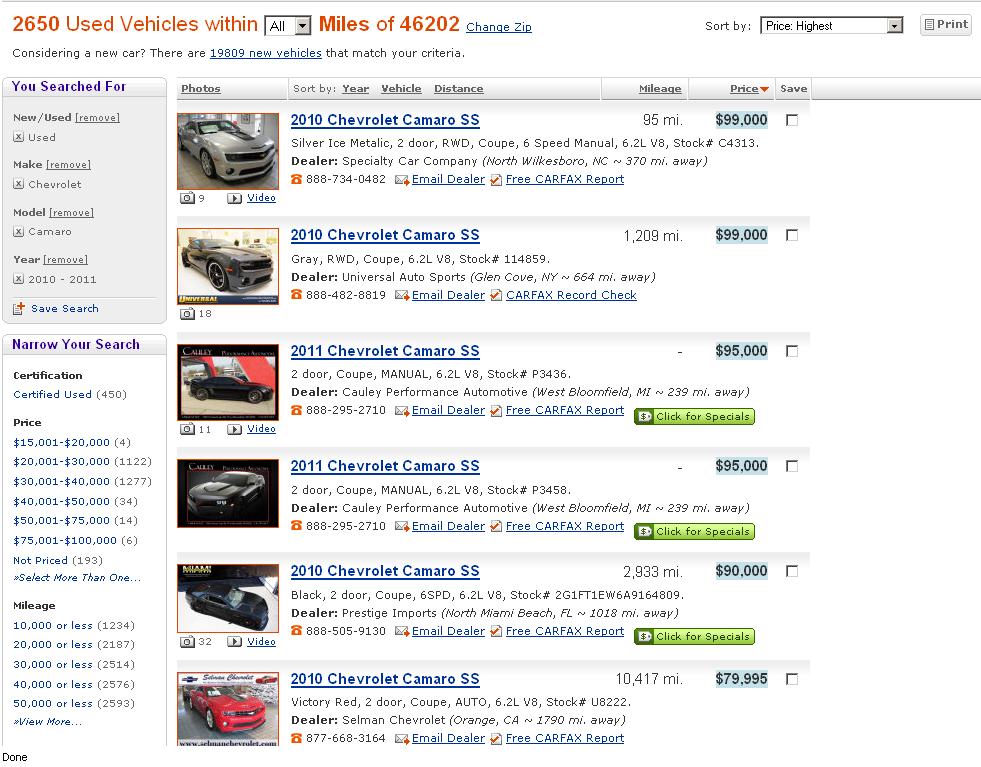The image size is (981, 767).
Task: Click the video play icon for first Camaro listing
Action: [x=235, y=198]
